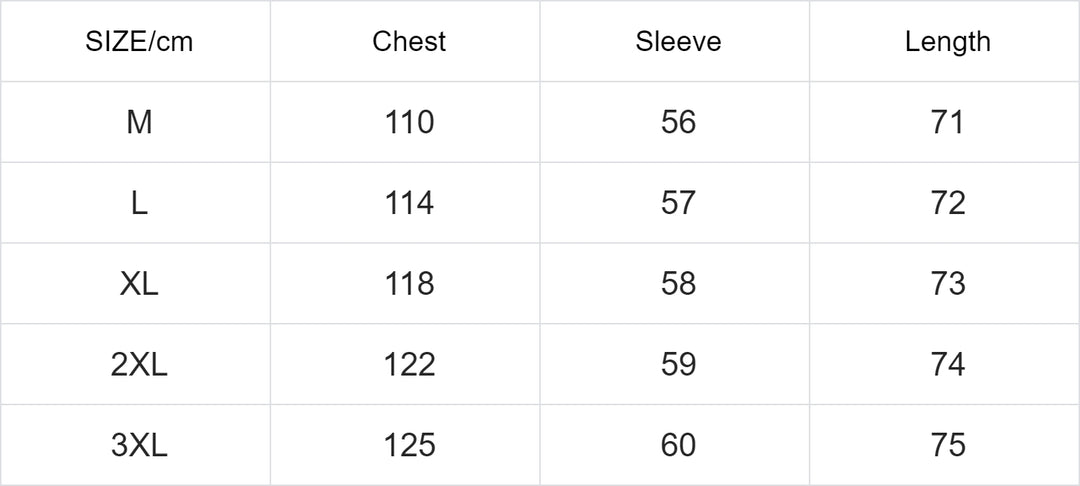Image resolution: width=1080 pixels, height=486 pixels.
Task: Select length measurement 74
Action: click(947, 365)
